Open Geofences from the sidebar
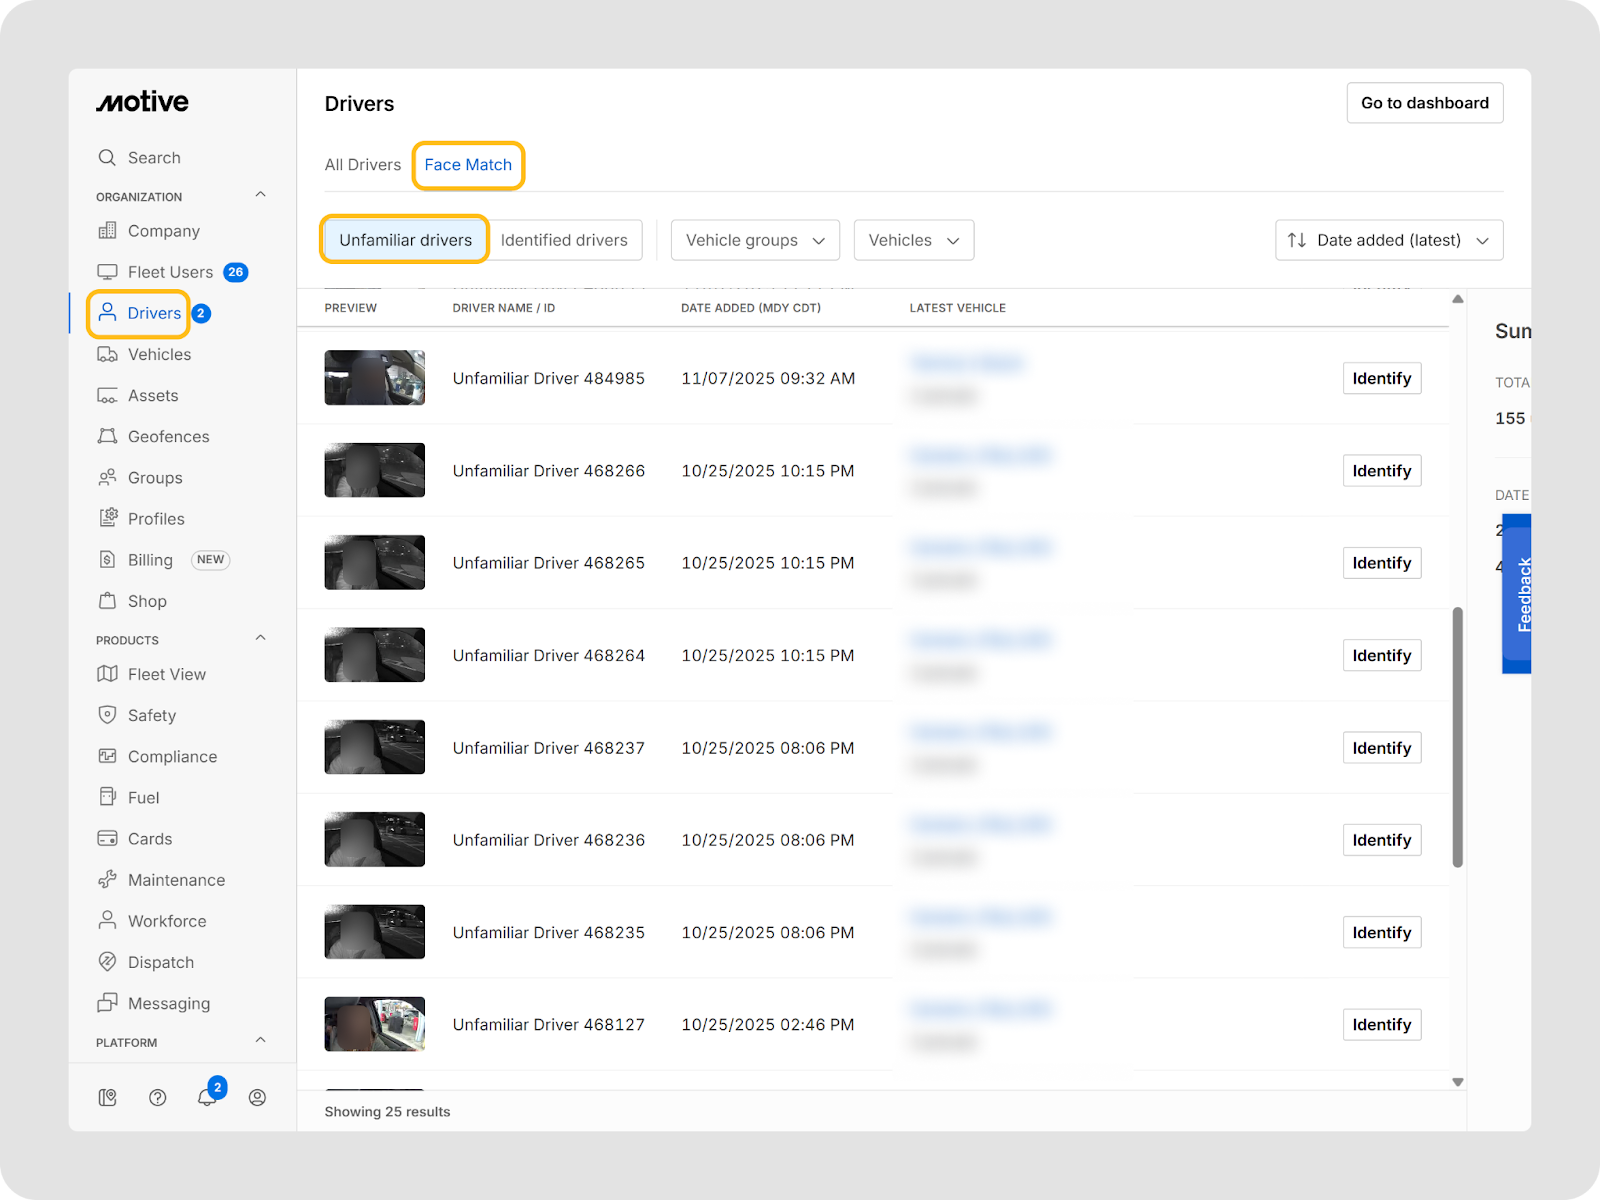Screen dimensions: 1600x1200 tap(168, 437)
